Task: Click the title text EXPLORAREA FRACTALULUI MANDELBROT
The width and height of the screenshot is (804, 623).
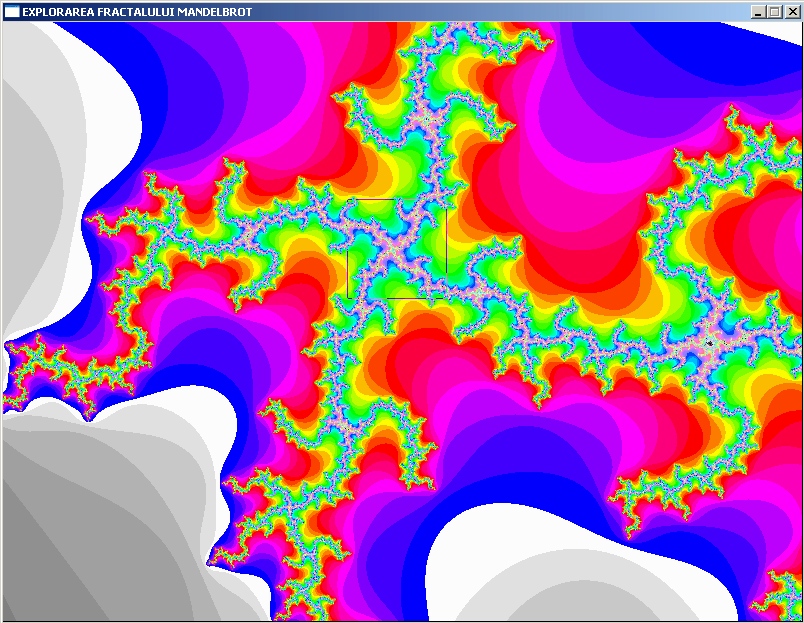Action: (137, 12)
